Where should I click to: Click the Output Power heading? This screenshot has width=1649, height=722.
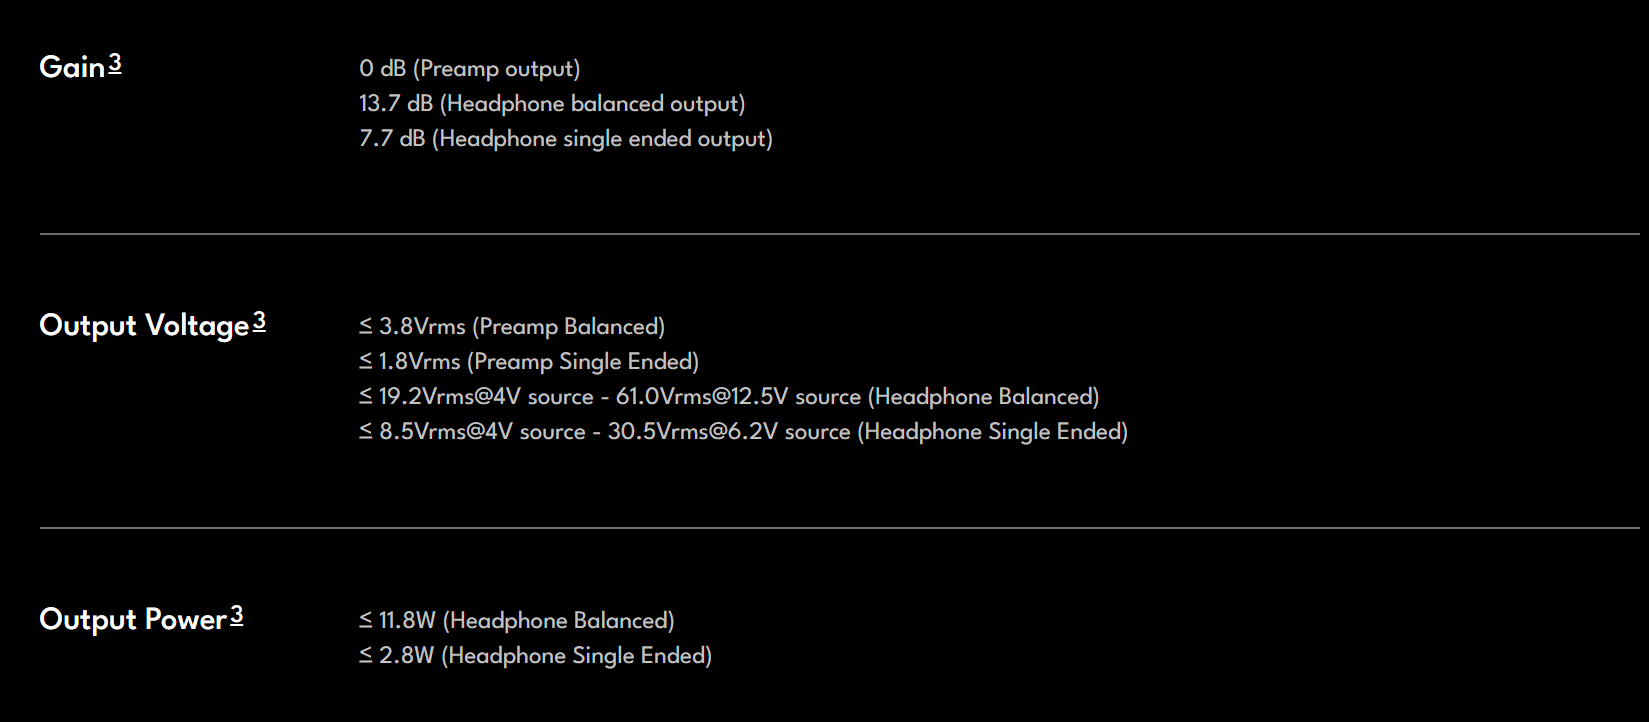coord(133,620)
